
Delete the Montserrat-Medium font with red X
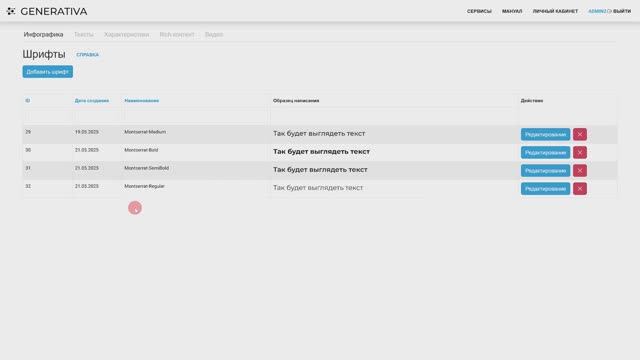click(x=580, y=134)
